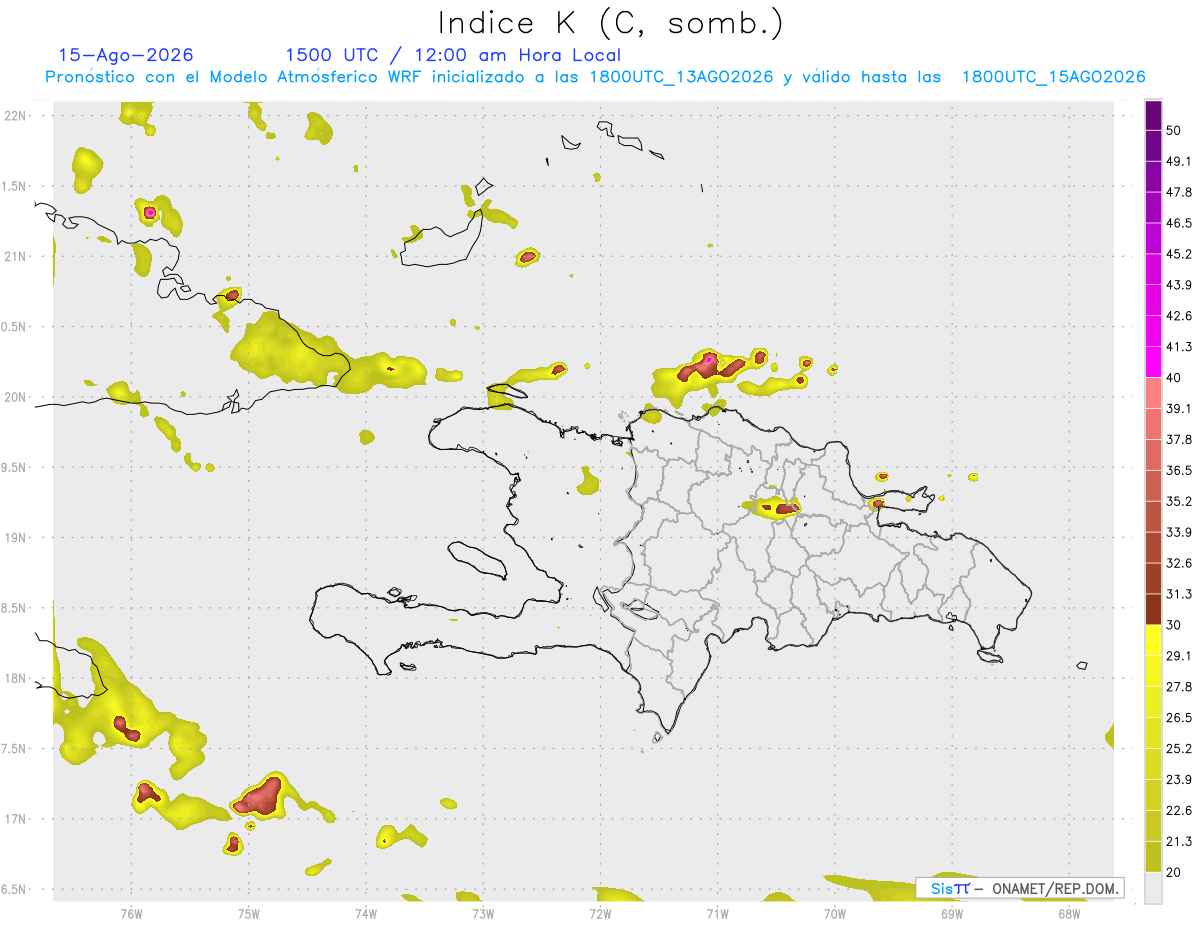The image size is (1200, 927).
Task: Click brown colorbar segment between 30 and 31.3
Action: point(1154,609)
